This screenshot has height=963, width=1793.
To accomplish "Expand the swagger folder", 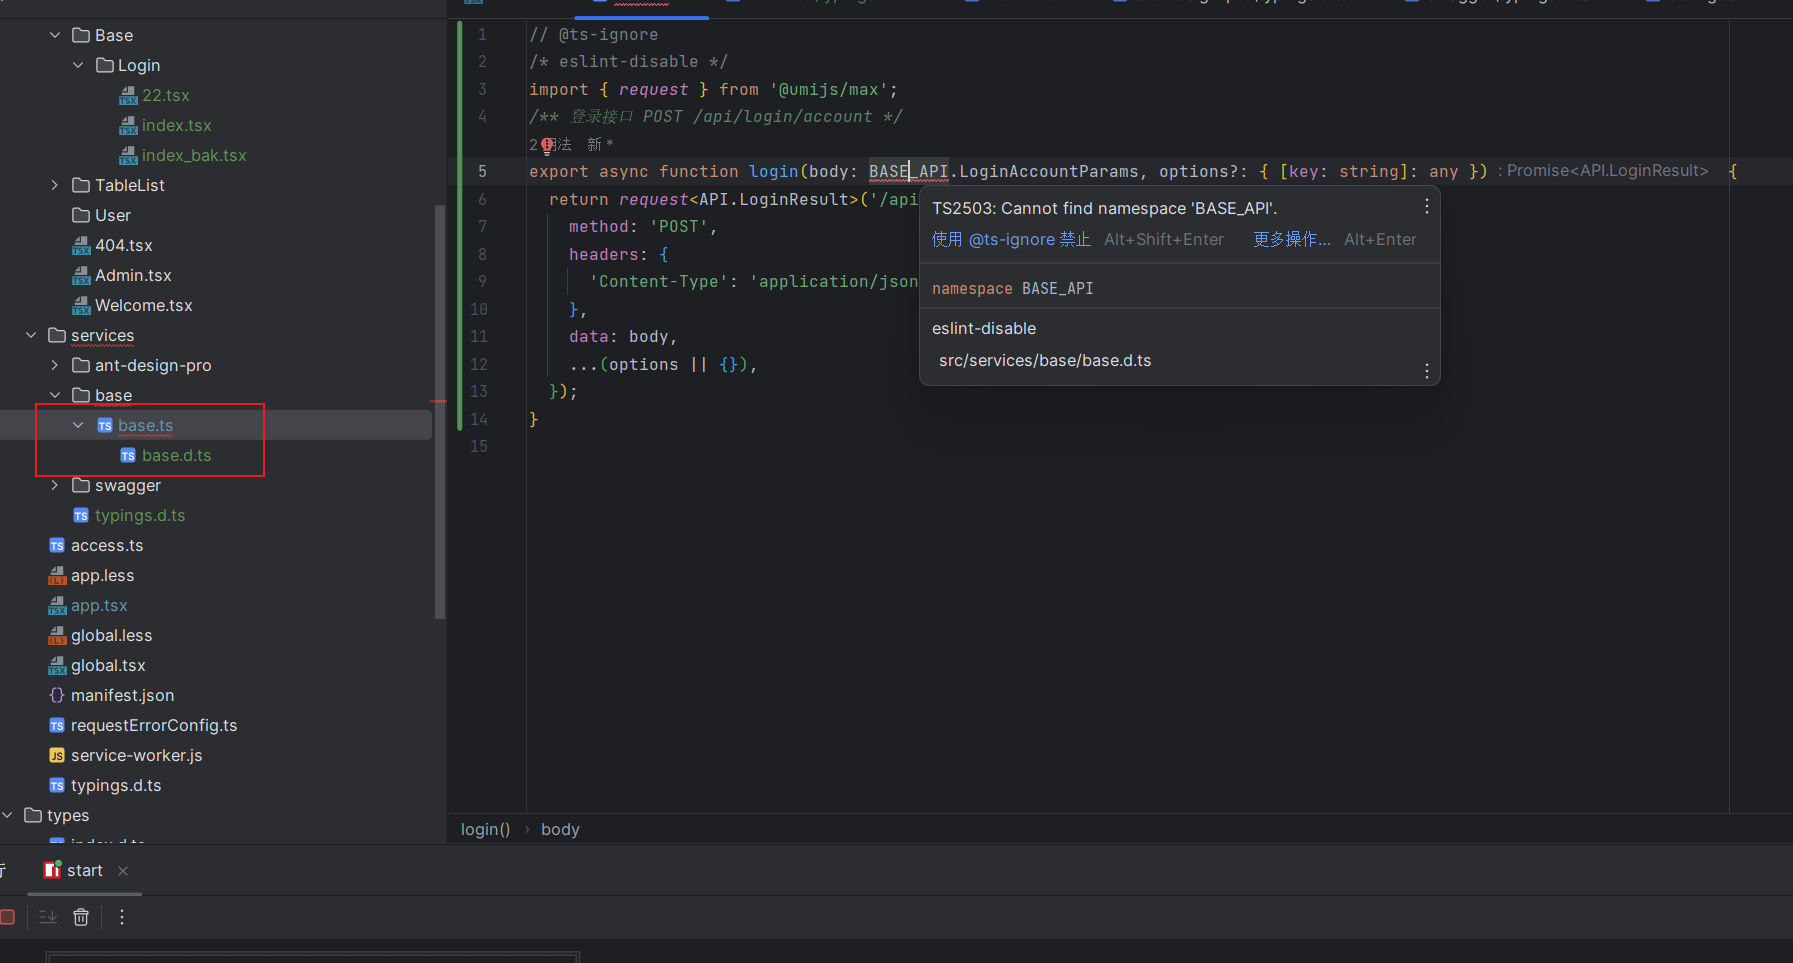I will pyautogui.click(x=55, y=485).
